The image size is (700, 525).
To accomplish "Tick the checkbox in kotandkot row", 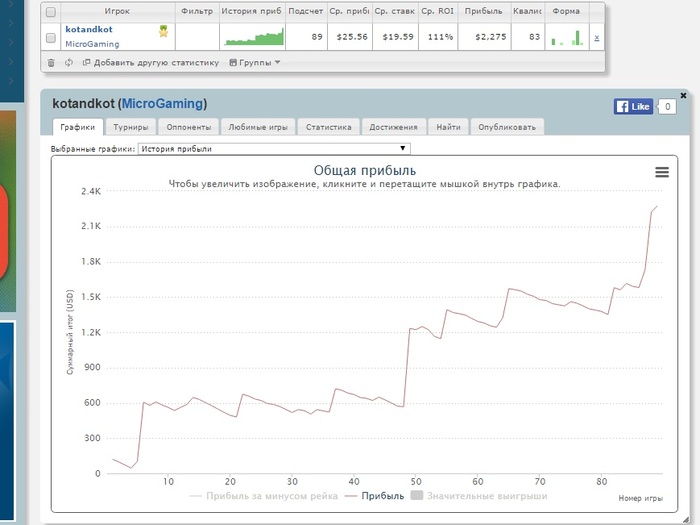I will click(x=51, y=38).
